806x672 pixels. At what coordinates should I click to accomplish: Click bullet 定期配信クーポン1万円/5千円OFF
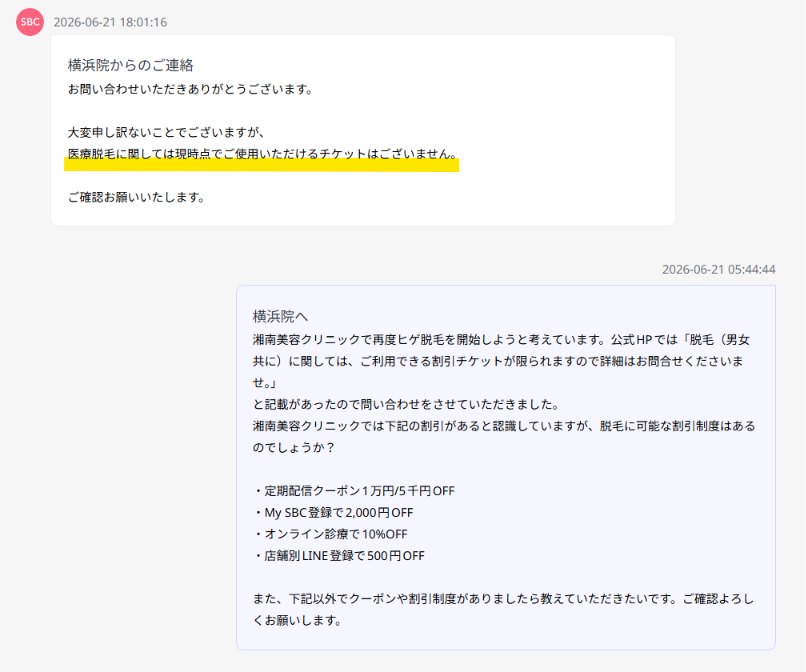(x=354, y=491)
